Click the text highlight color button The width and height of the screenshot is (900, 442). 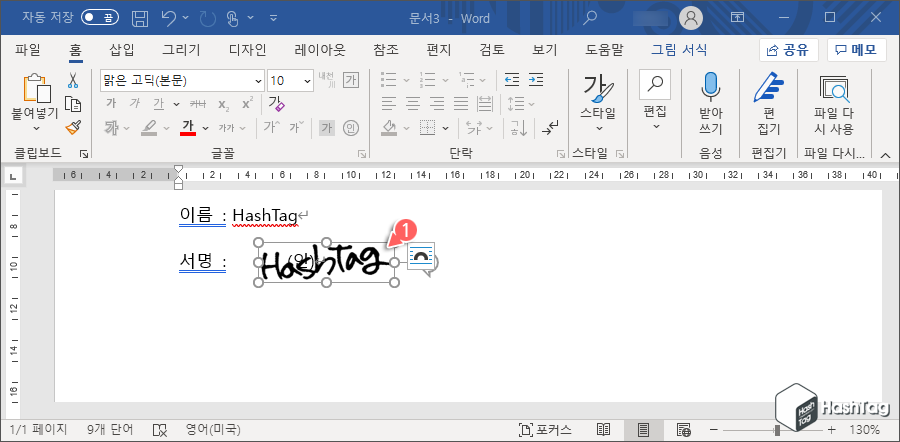[x=149, y=127]
